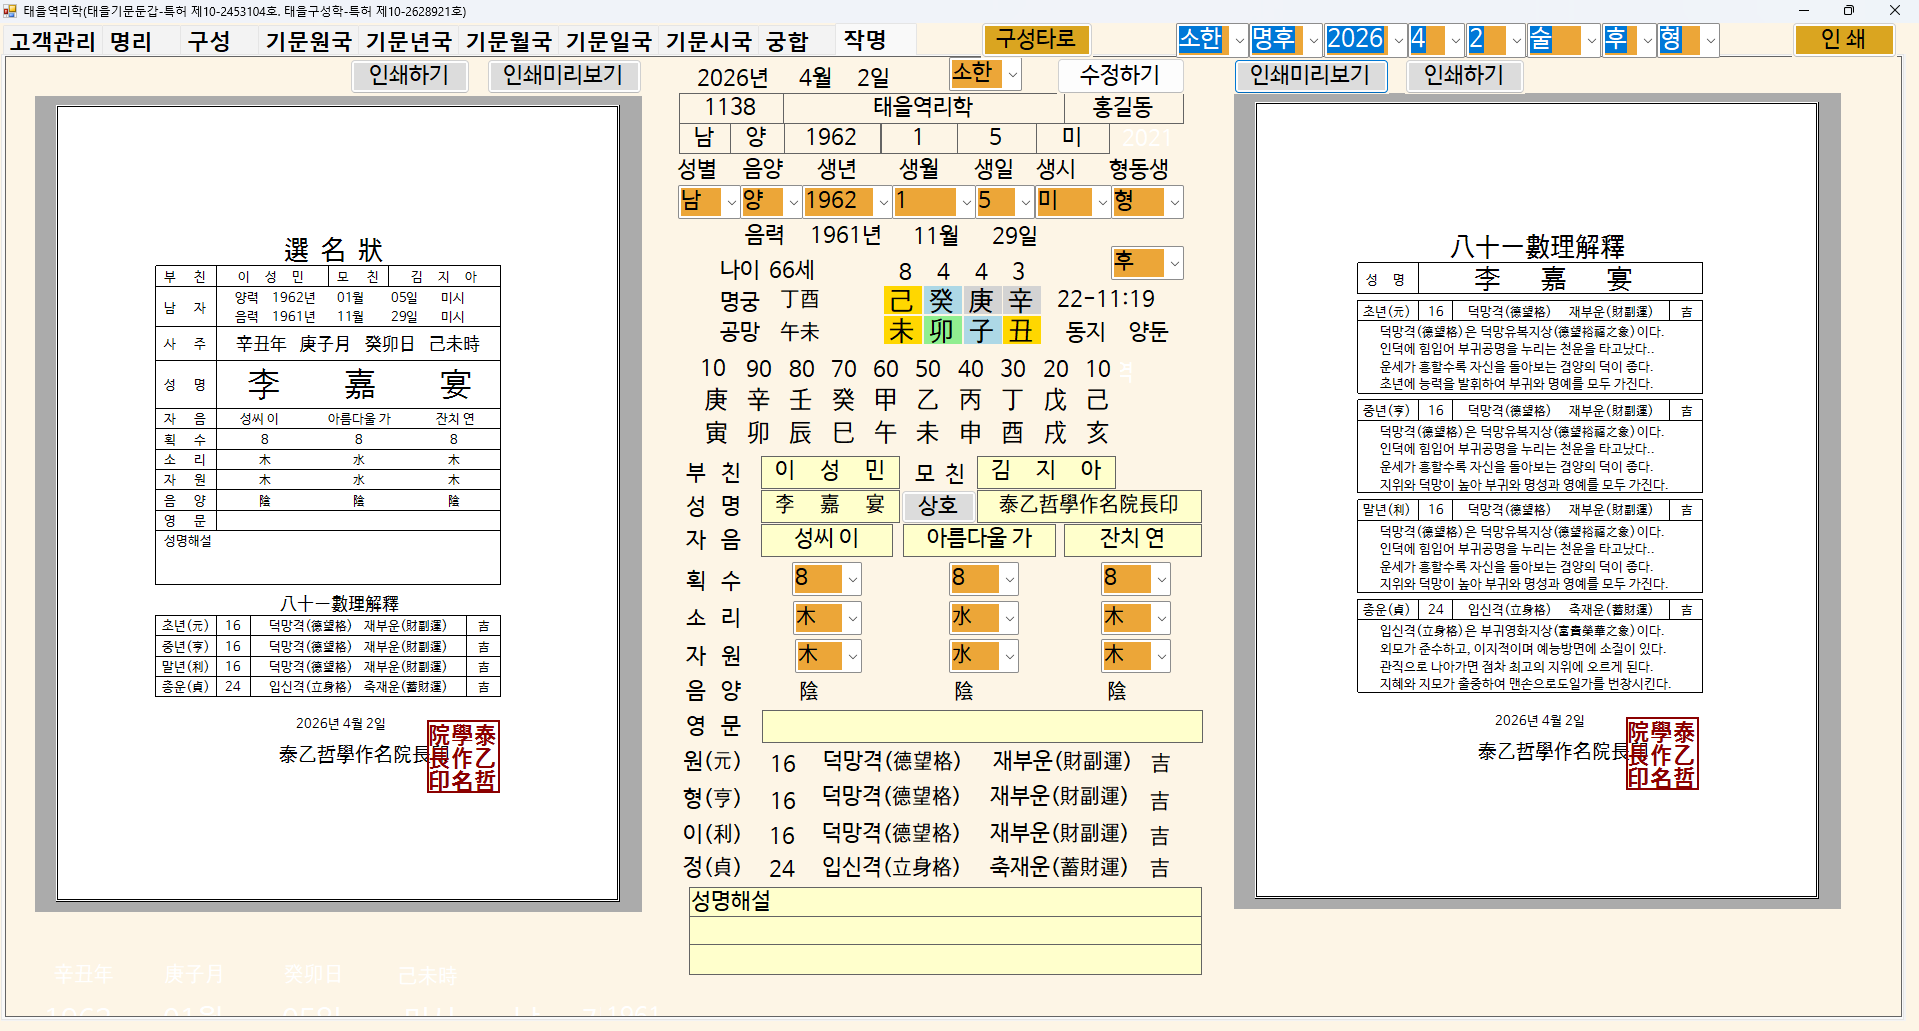This screenshot has width=1919, height=1031.
Task: Click the 구성타로 button
Action: point(1036,39)
